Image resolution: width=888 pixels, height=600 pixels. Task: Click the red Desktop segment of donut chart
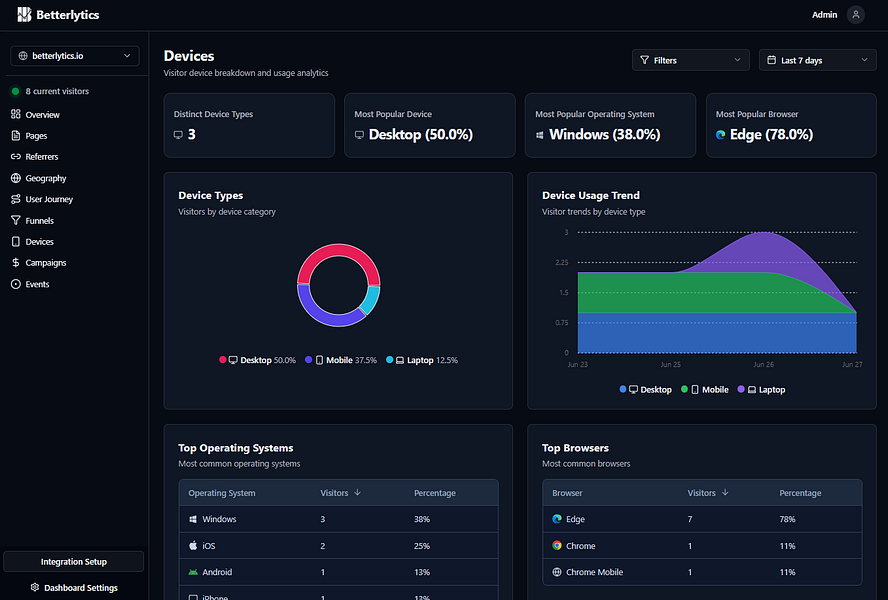pos(339,250)
